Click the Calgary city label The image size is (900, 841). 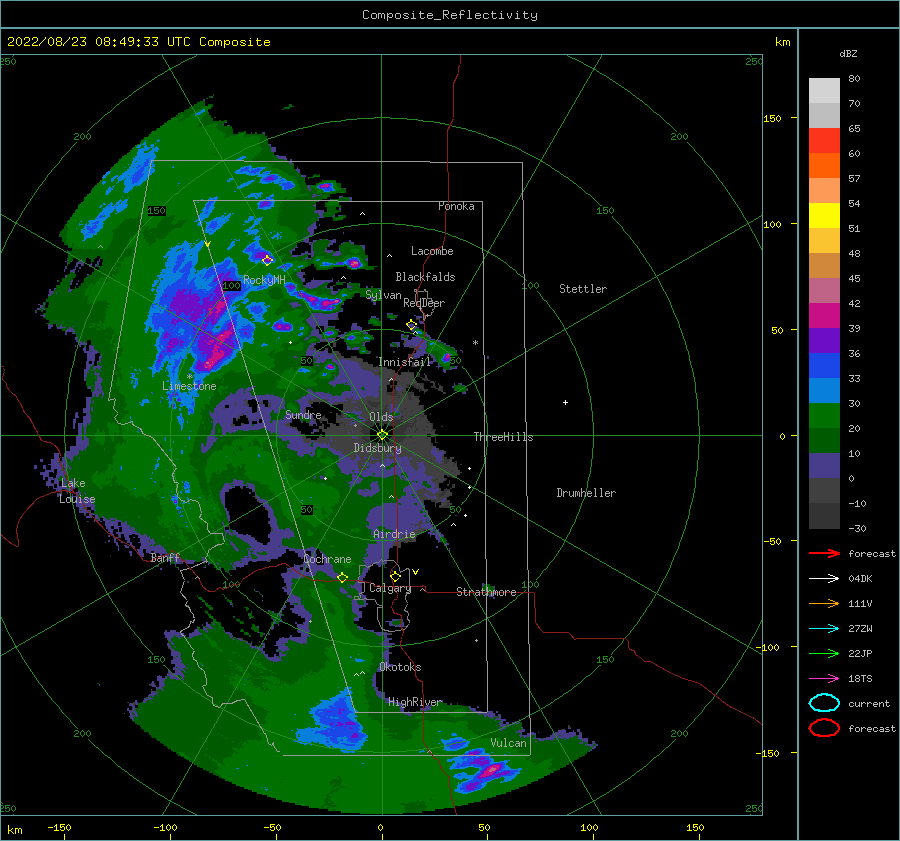tap(390, 588)
